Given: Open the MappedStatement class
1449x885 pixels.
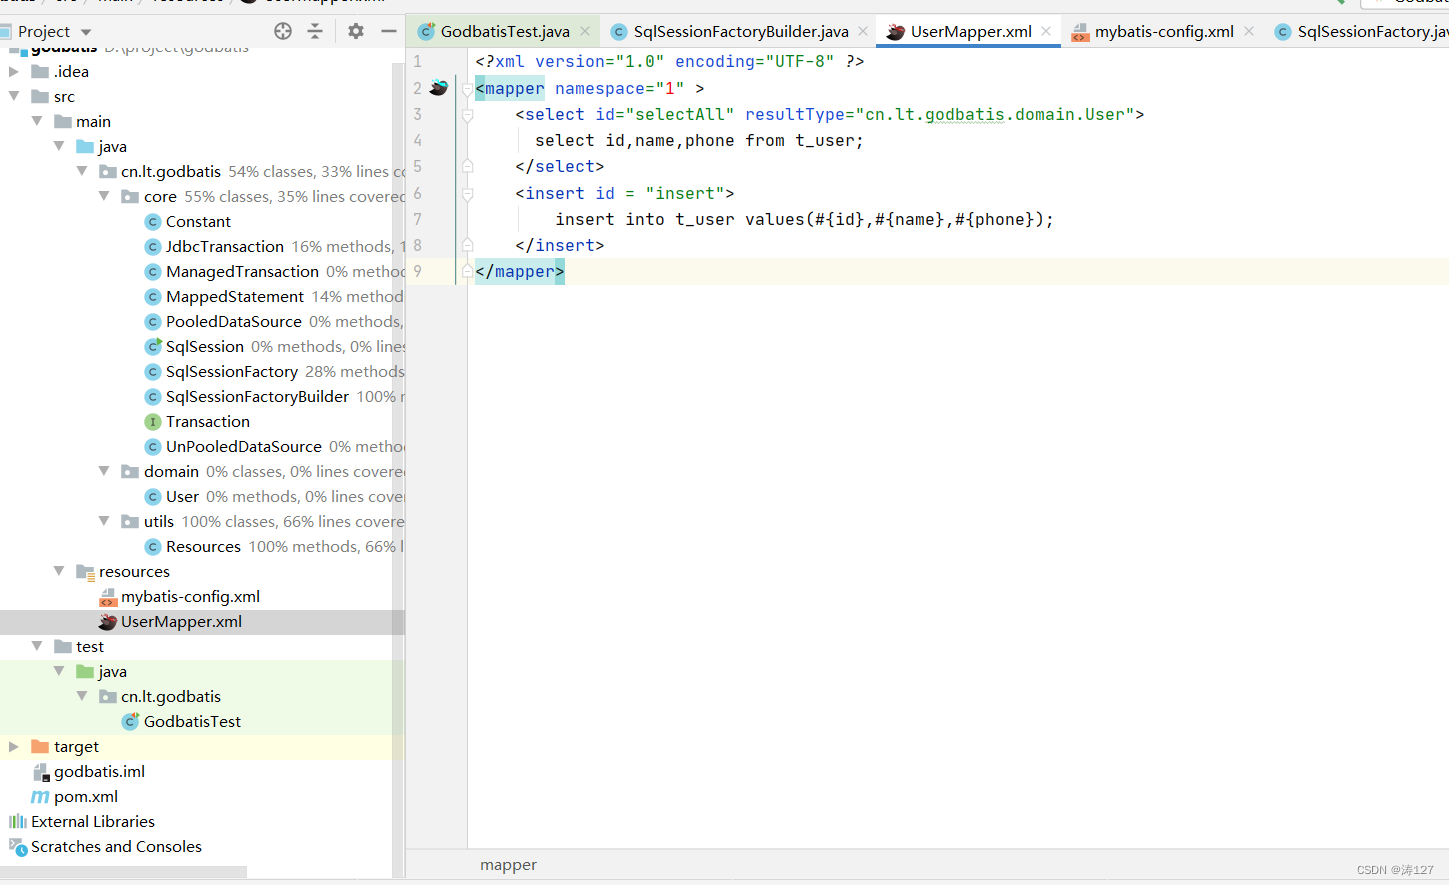Looking at the screenshot, I should tap(235, 296).
